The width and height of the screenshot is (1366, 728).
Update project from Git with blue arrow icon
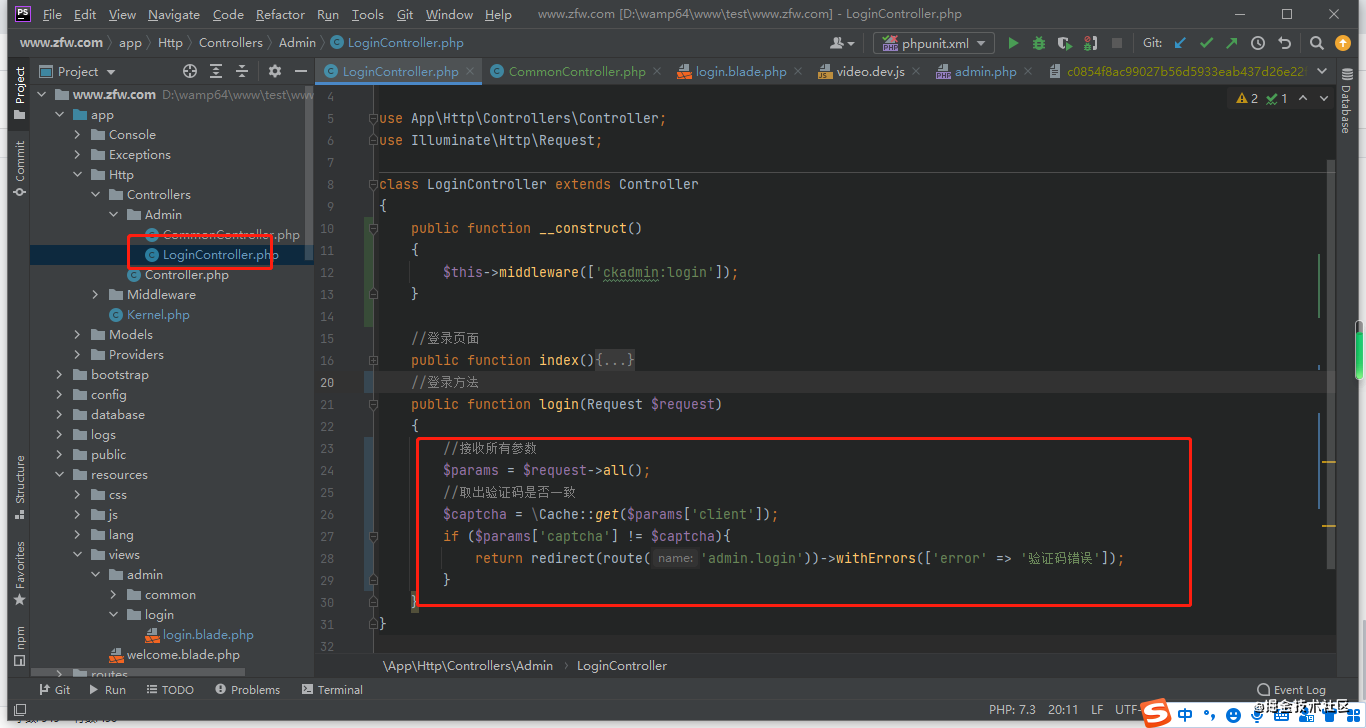[x=1179, y=43]
